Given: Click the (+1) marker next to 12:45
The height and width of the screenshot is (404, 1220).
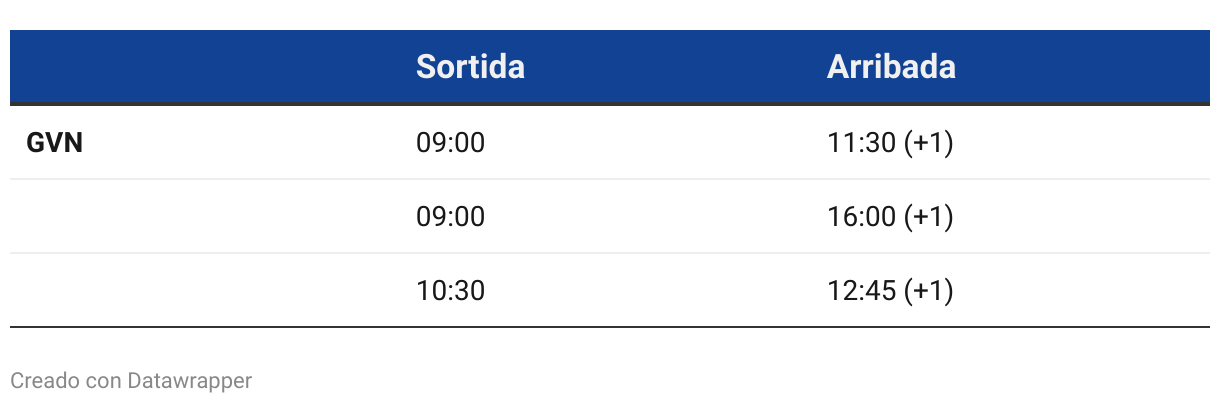Looking at the screenshot, I should point(928,291).
